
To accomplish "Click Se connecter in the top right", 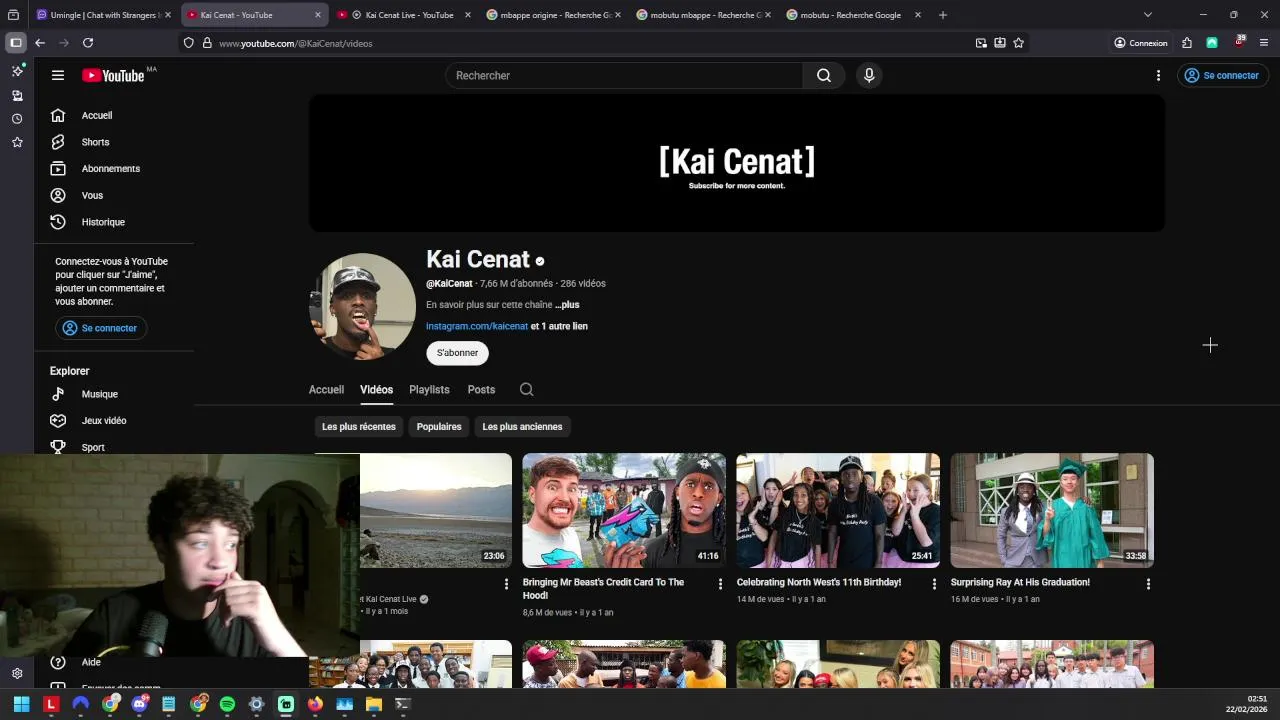I will pyautogui.click(x=1221, y=75).
